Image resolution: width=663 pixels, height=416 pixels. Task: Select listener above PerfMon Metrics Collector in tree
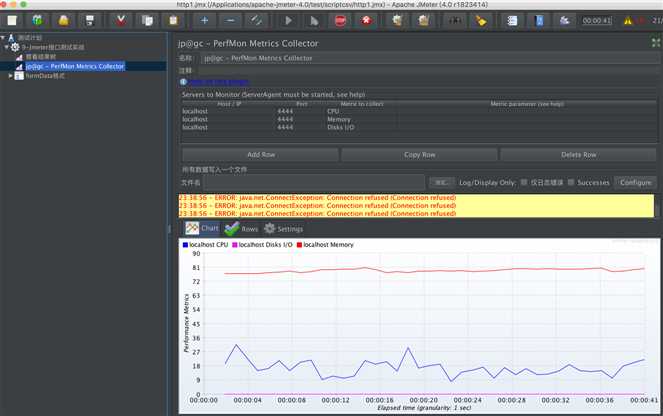41,57
